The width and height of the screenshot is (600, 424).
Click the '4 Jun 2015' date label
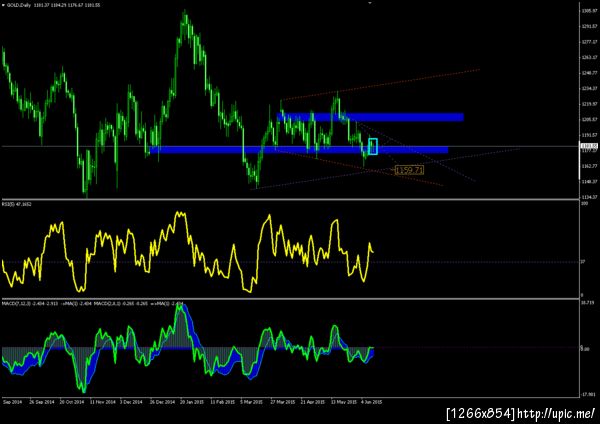click(x=372, y=402)
